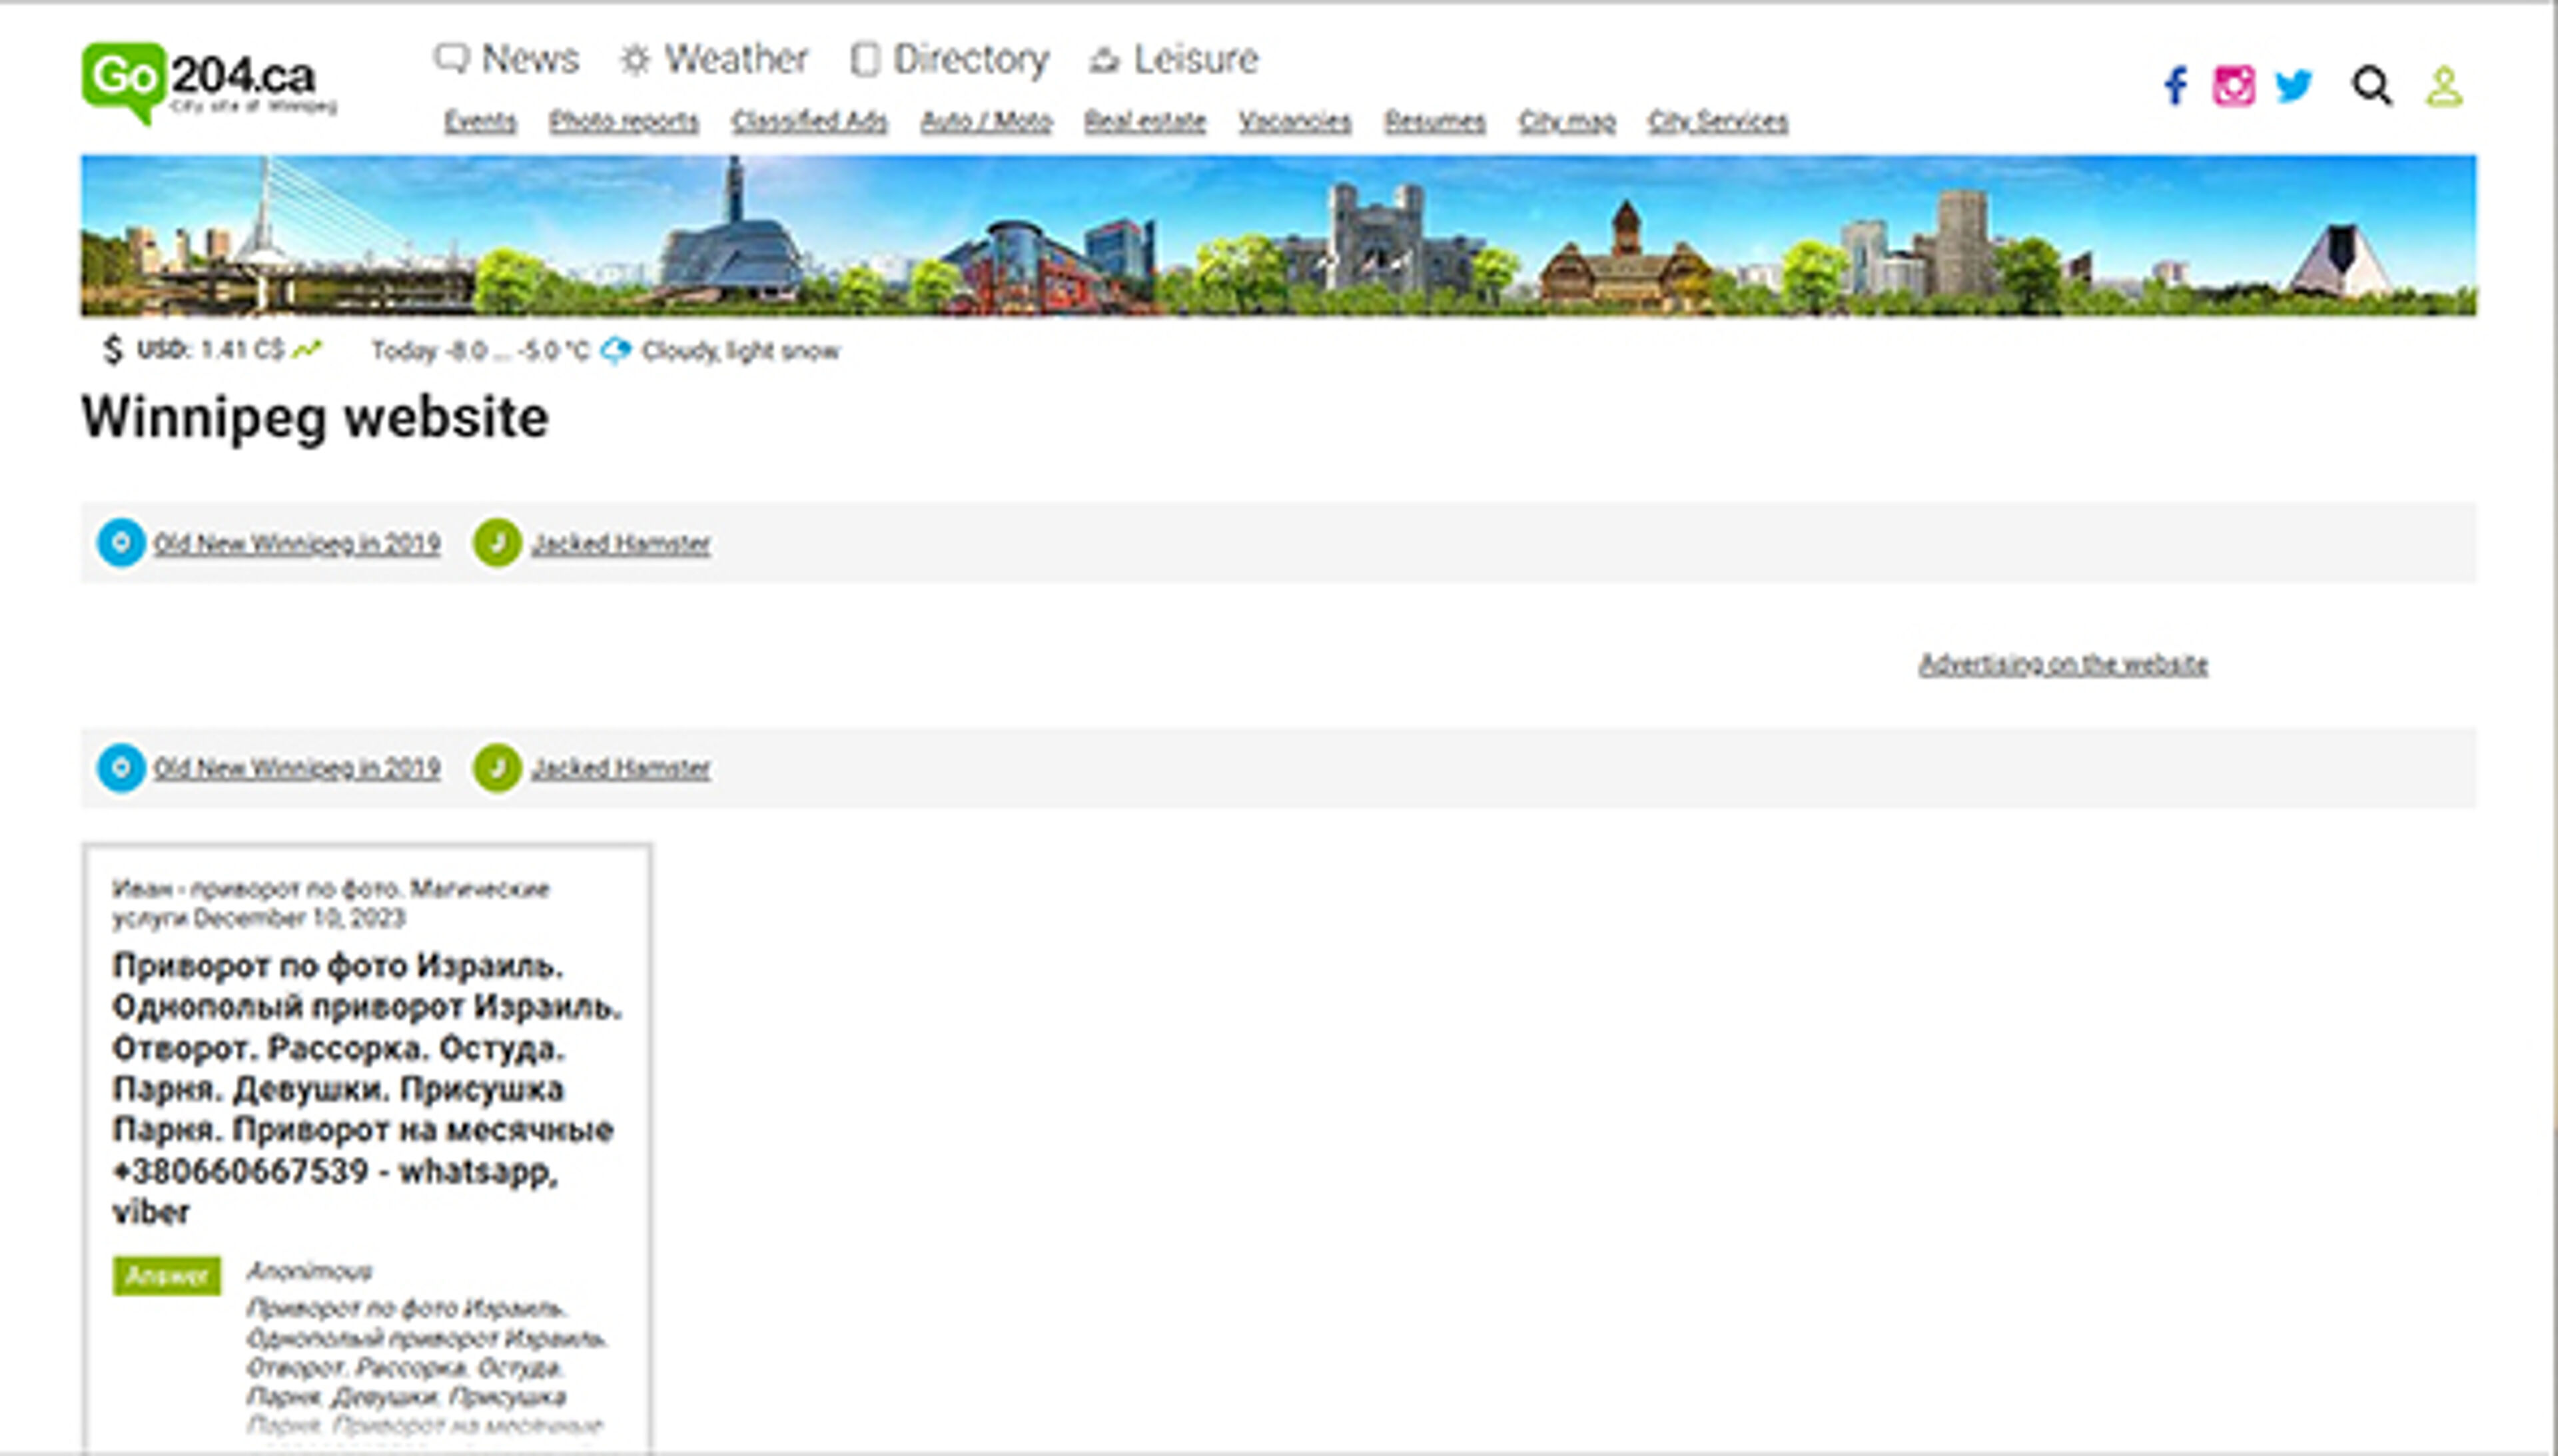The height and width of the screenshot is (1456, 2558).
Task: Go to Classified Ads section
Action: [x=809, y=122]
